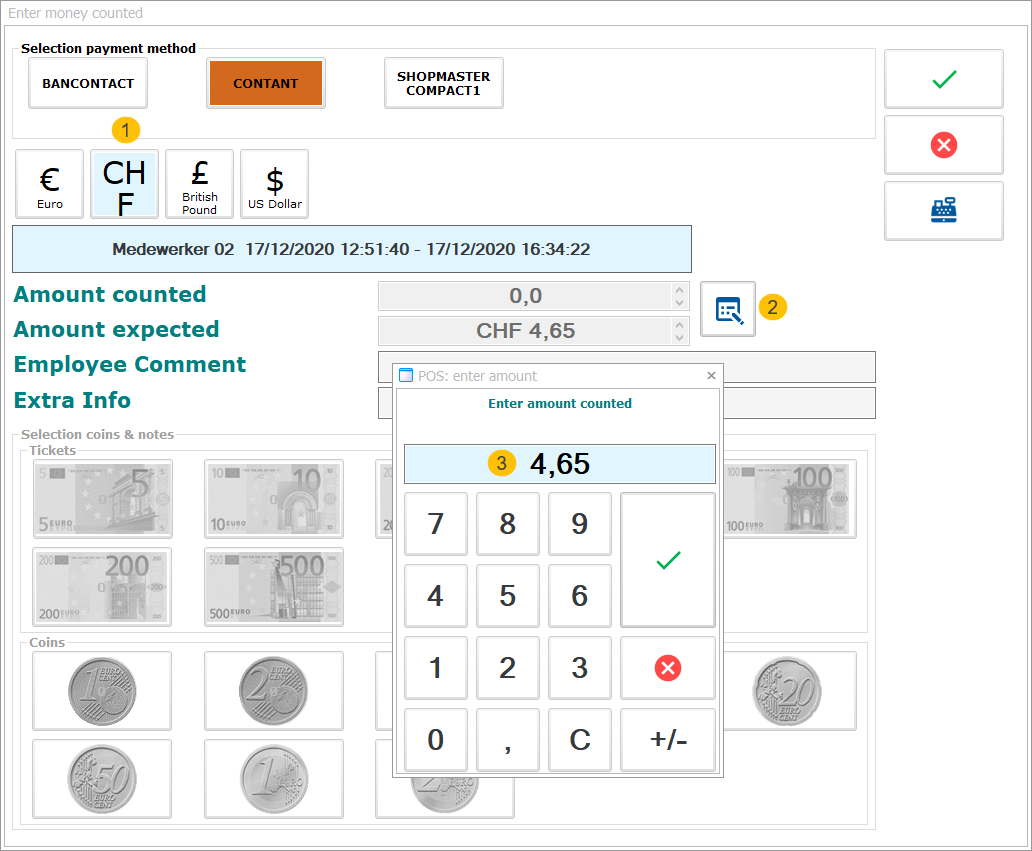Switch to British Pound currency

(199, 183)
